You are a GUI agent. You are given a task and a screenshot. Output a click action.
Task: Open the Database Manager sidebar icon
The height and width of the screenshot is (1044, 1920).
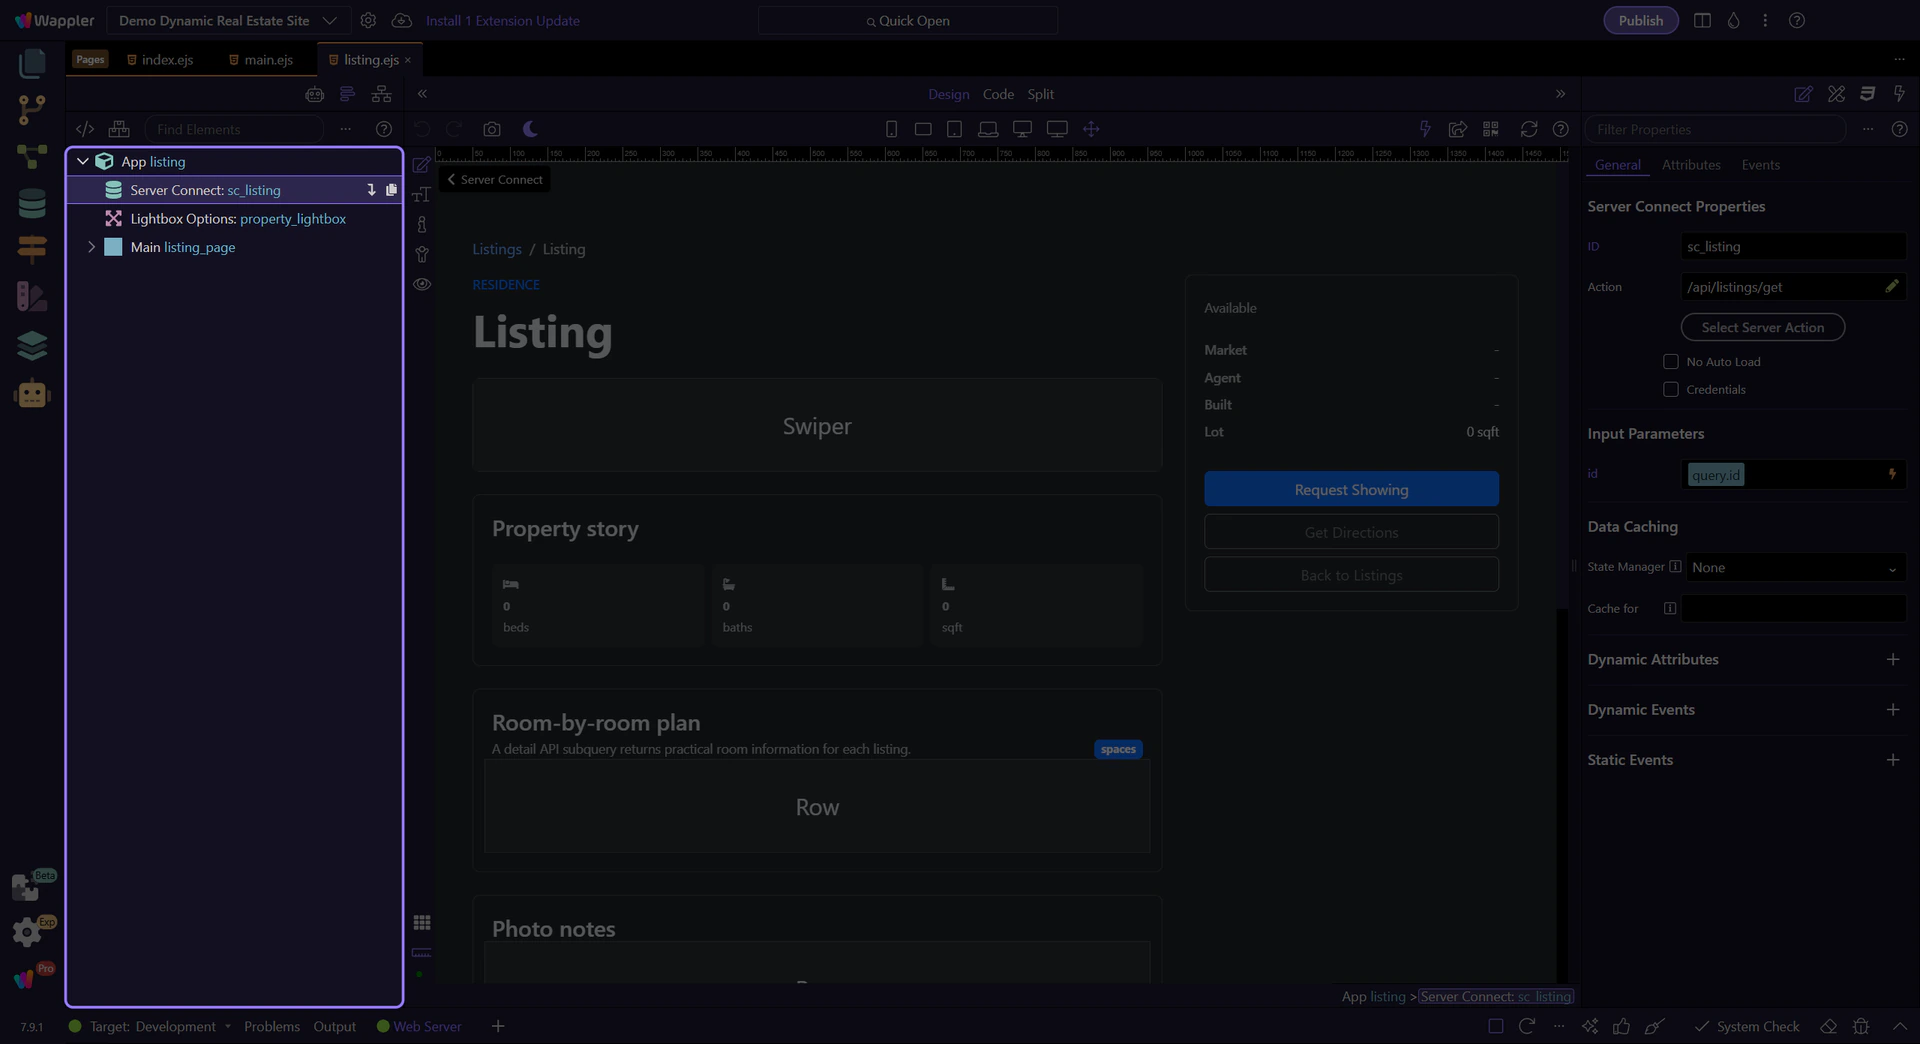32,204
